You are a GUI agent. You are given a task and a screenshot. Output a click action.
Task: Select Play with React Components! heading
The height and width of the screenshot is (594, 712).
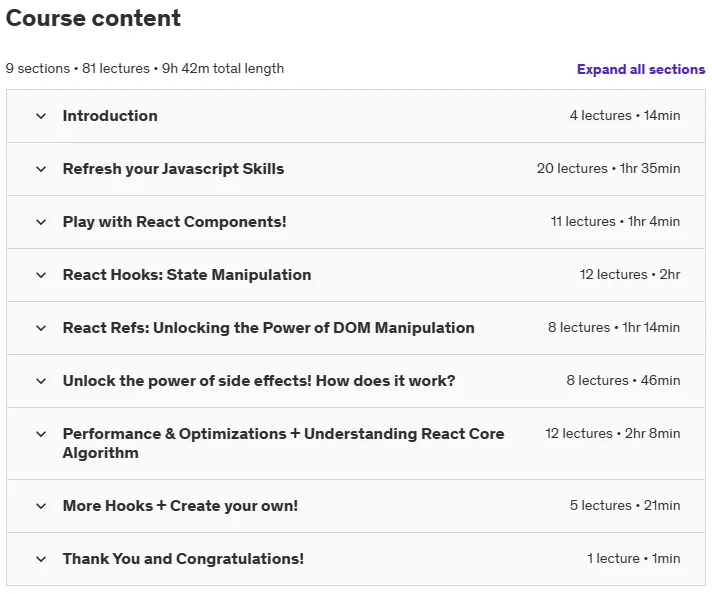(x=175, y=222)
